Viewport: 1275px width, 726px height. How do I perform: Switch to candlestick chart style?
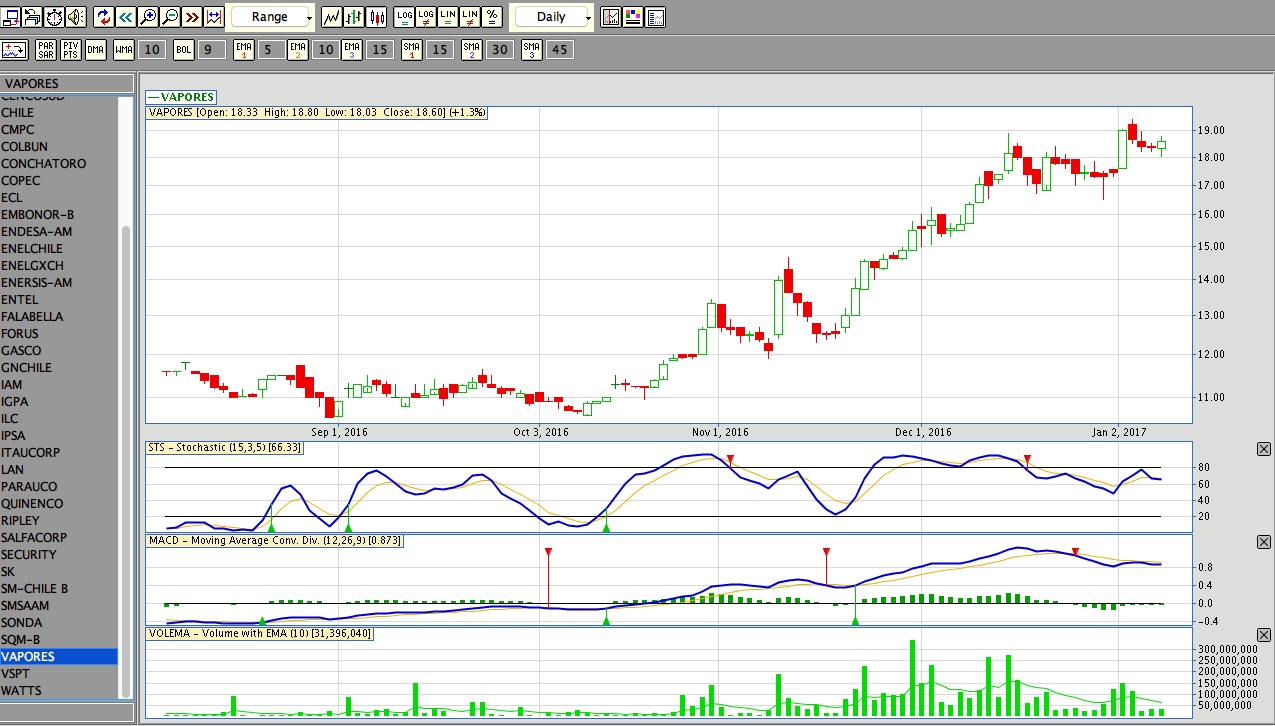377,17
